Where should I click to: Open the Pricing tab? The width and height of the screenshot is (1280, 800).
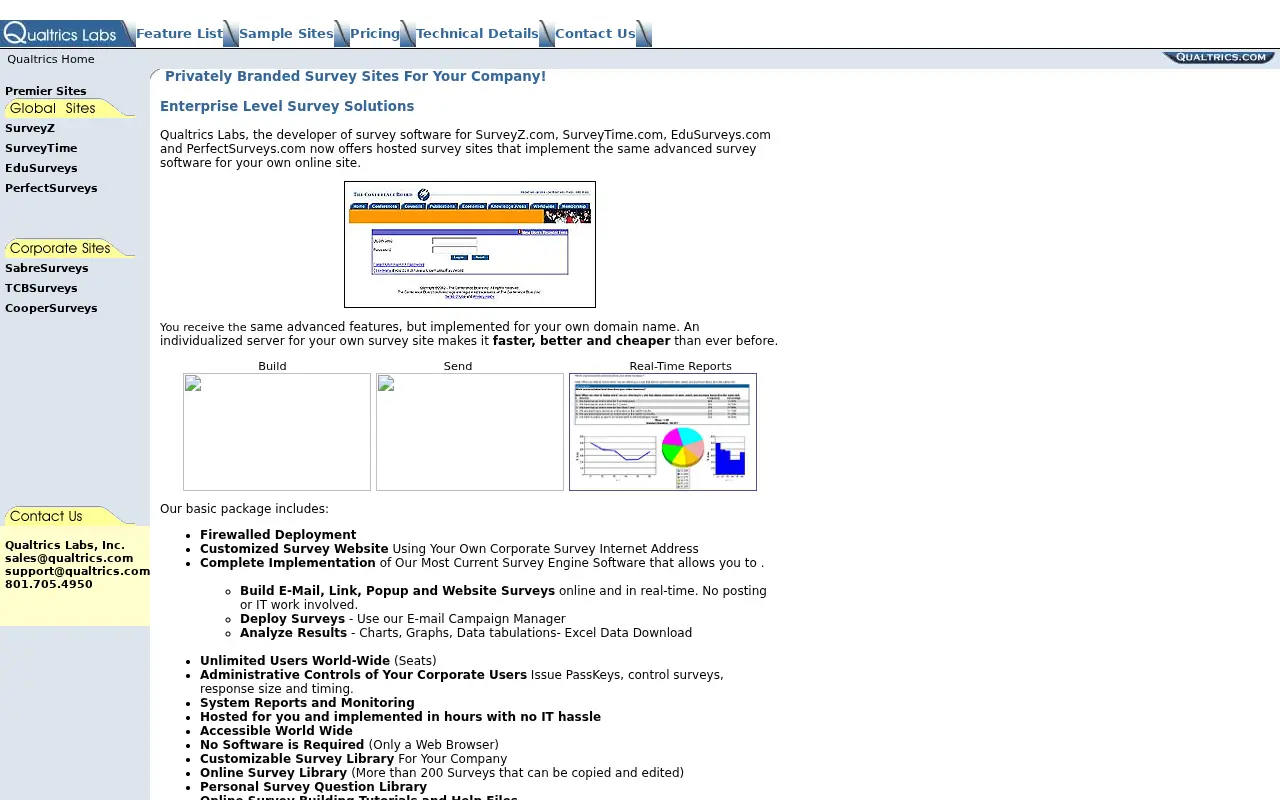tap(375, 33)
